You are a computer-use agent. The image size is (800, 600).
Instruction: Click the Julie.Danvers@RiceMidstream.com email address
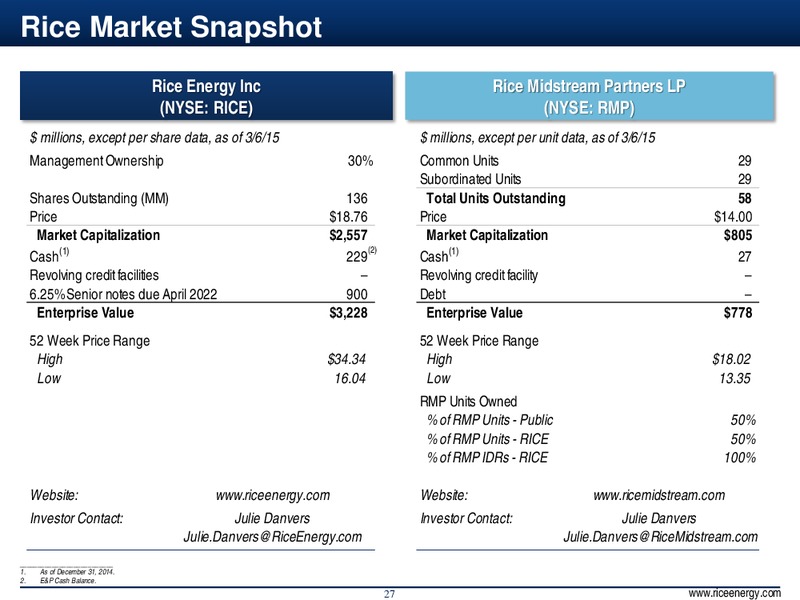[x=660, y=537]
